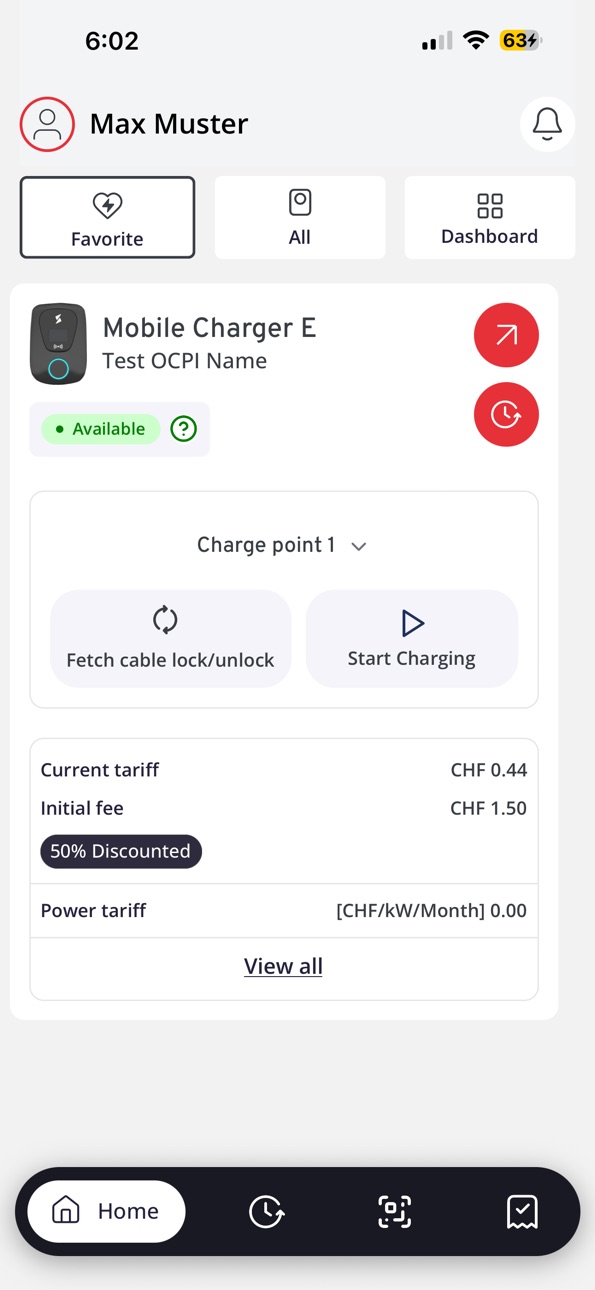Open the Dashboard tab
This screenshot has height=1290, width=595.
pyautogui.click(x=490, y=218)
